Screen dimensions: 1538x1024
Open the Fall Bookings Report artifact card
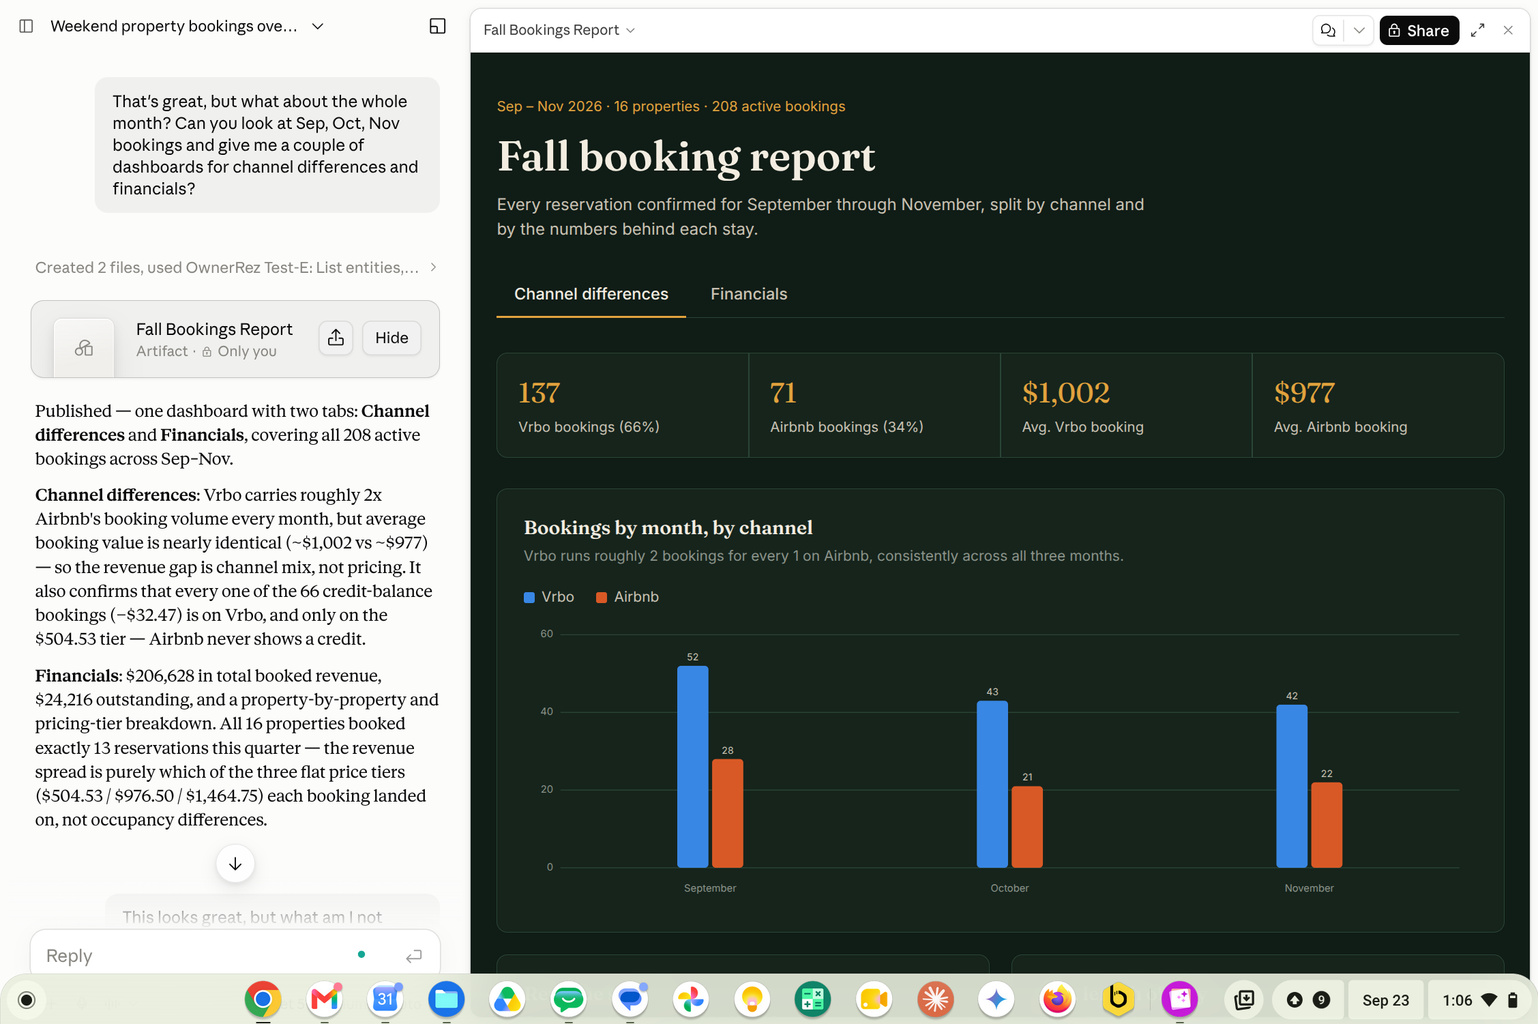tap(235, 339)
